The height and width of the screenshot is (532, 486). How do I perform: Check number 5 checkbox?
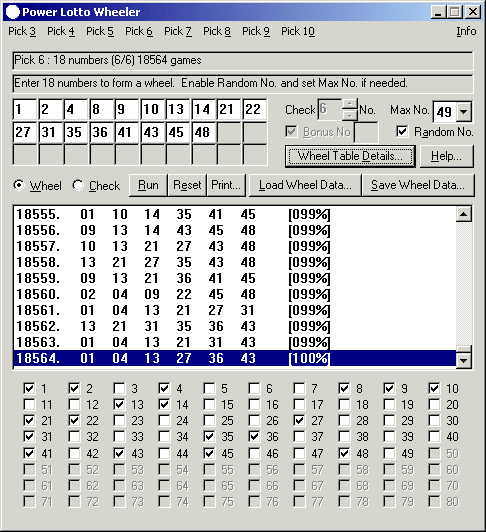tap(209, 388)
